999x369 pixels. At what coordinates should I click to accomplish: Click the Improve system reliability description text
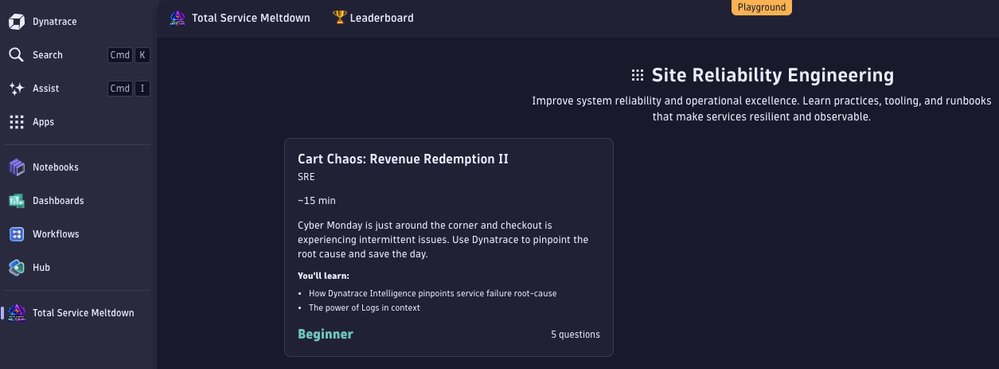click(761, 109)
